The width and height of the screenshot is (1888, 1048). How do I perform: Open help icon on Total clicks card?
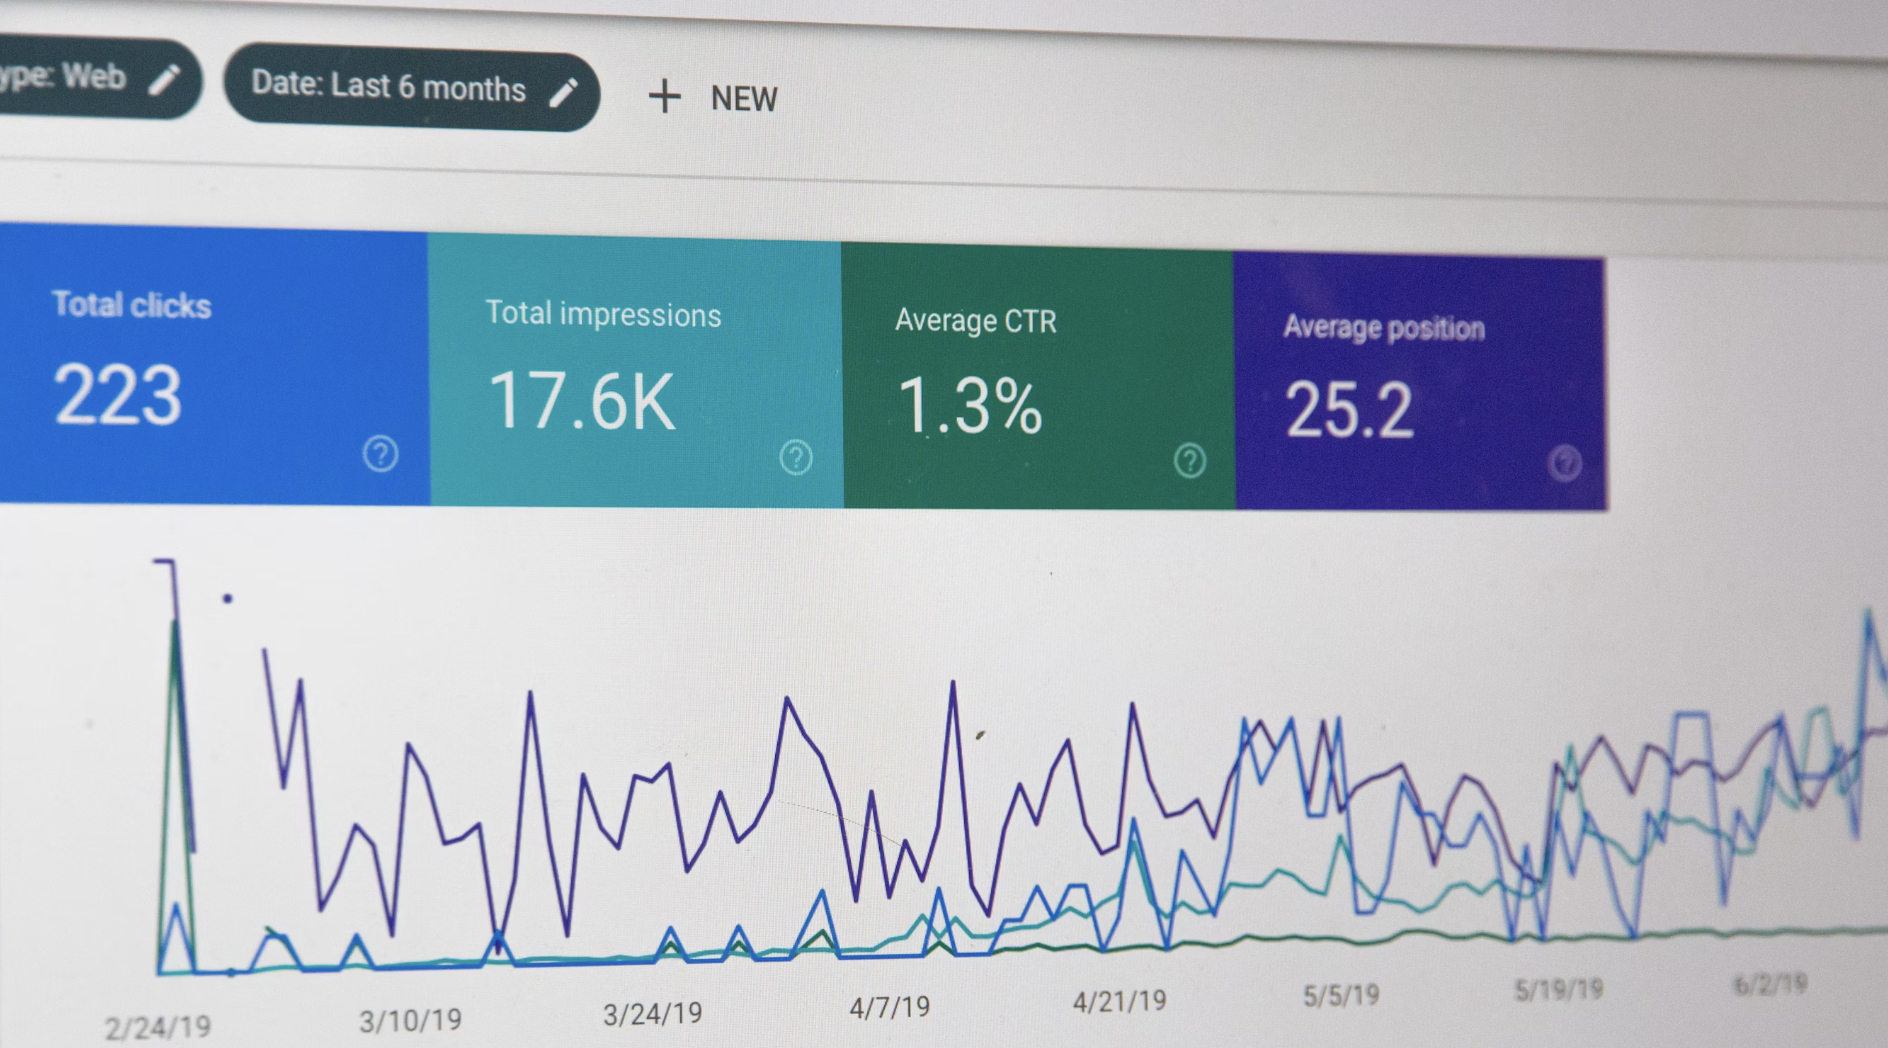380,454
